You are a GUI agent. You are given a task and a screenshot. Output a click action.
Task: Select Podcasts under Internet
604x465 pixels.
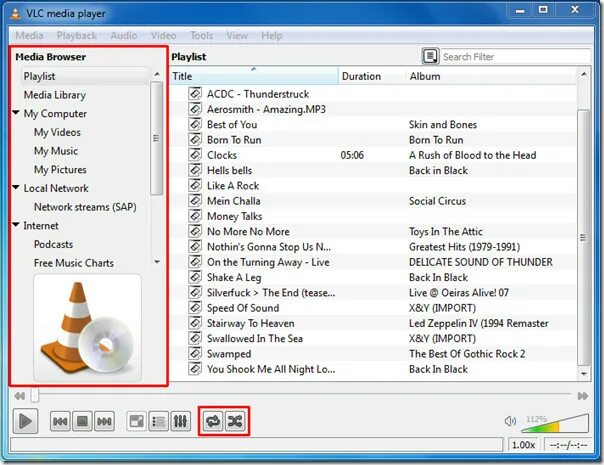tap(53, 244)
